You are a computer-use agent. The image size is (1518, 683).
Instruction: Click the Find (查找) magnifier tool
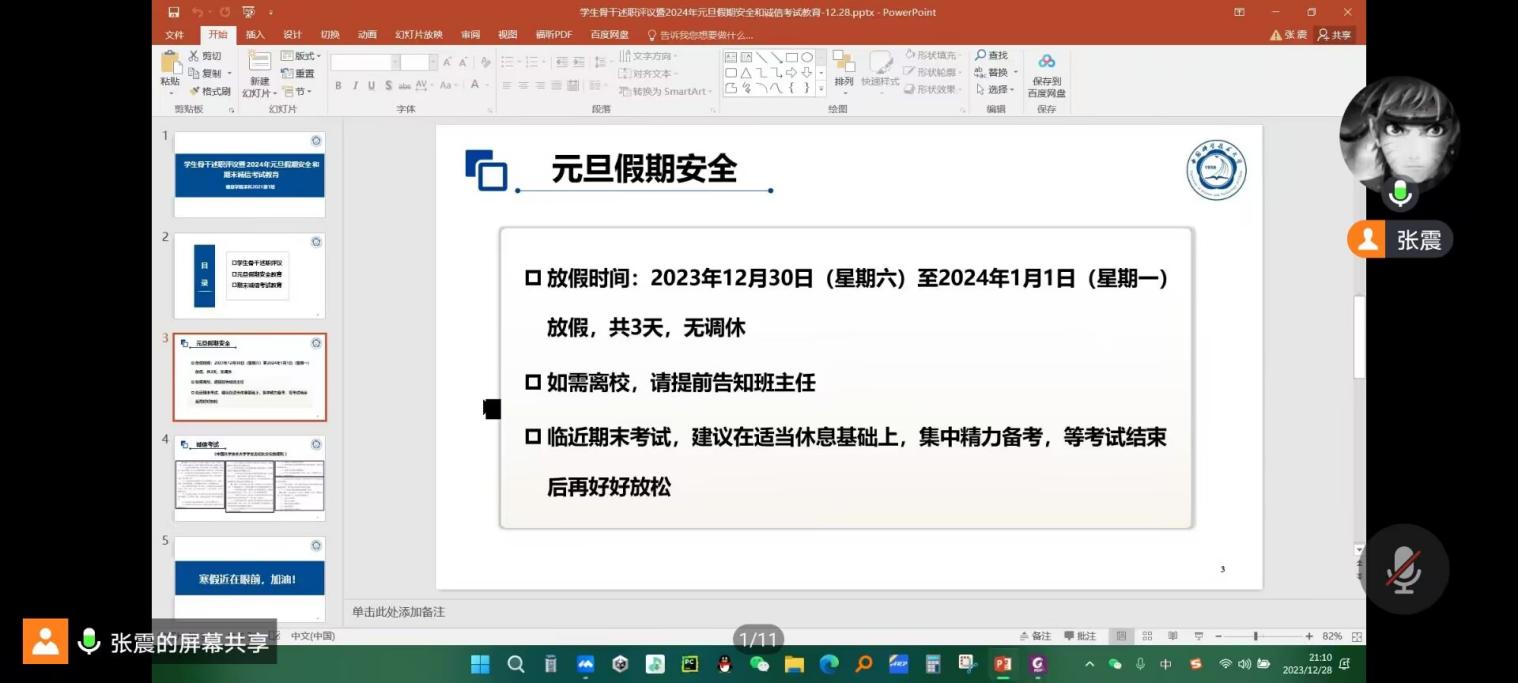(991, 56)
